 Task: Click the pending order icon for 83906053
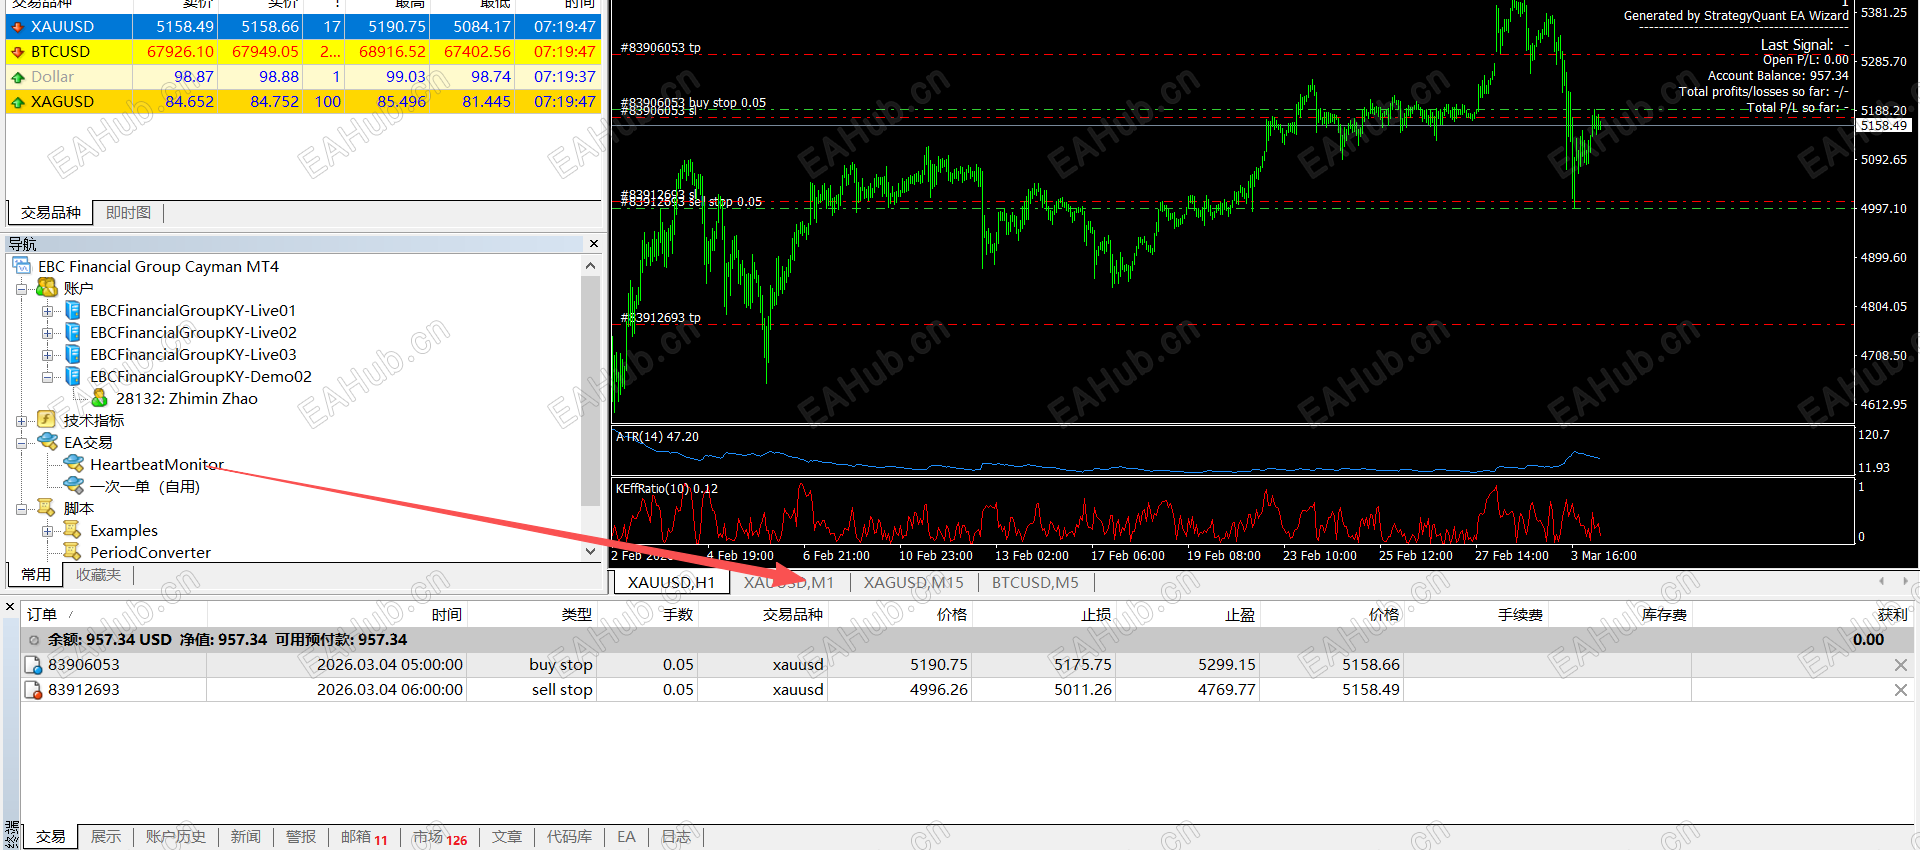[x=33, y=665]
